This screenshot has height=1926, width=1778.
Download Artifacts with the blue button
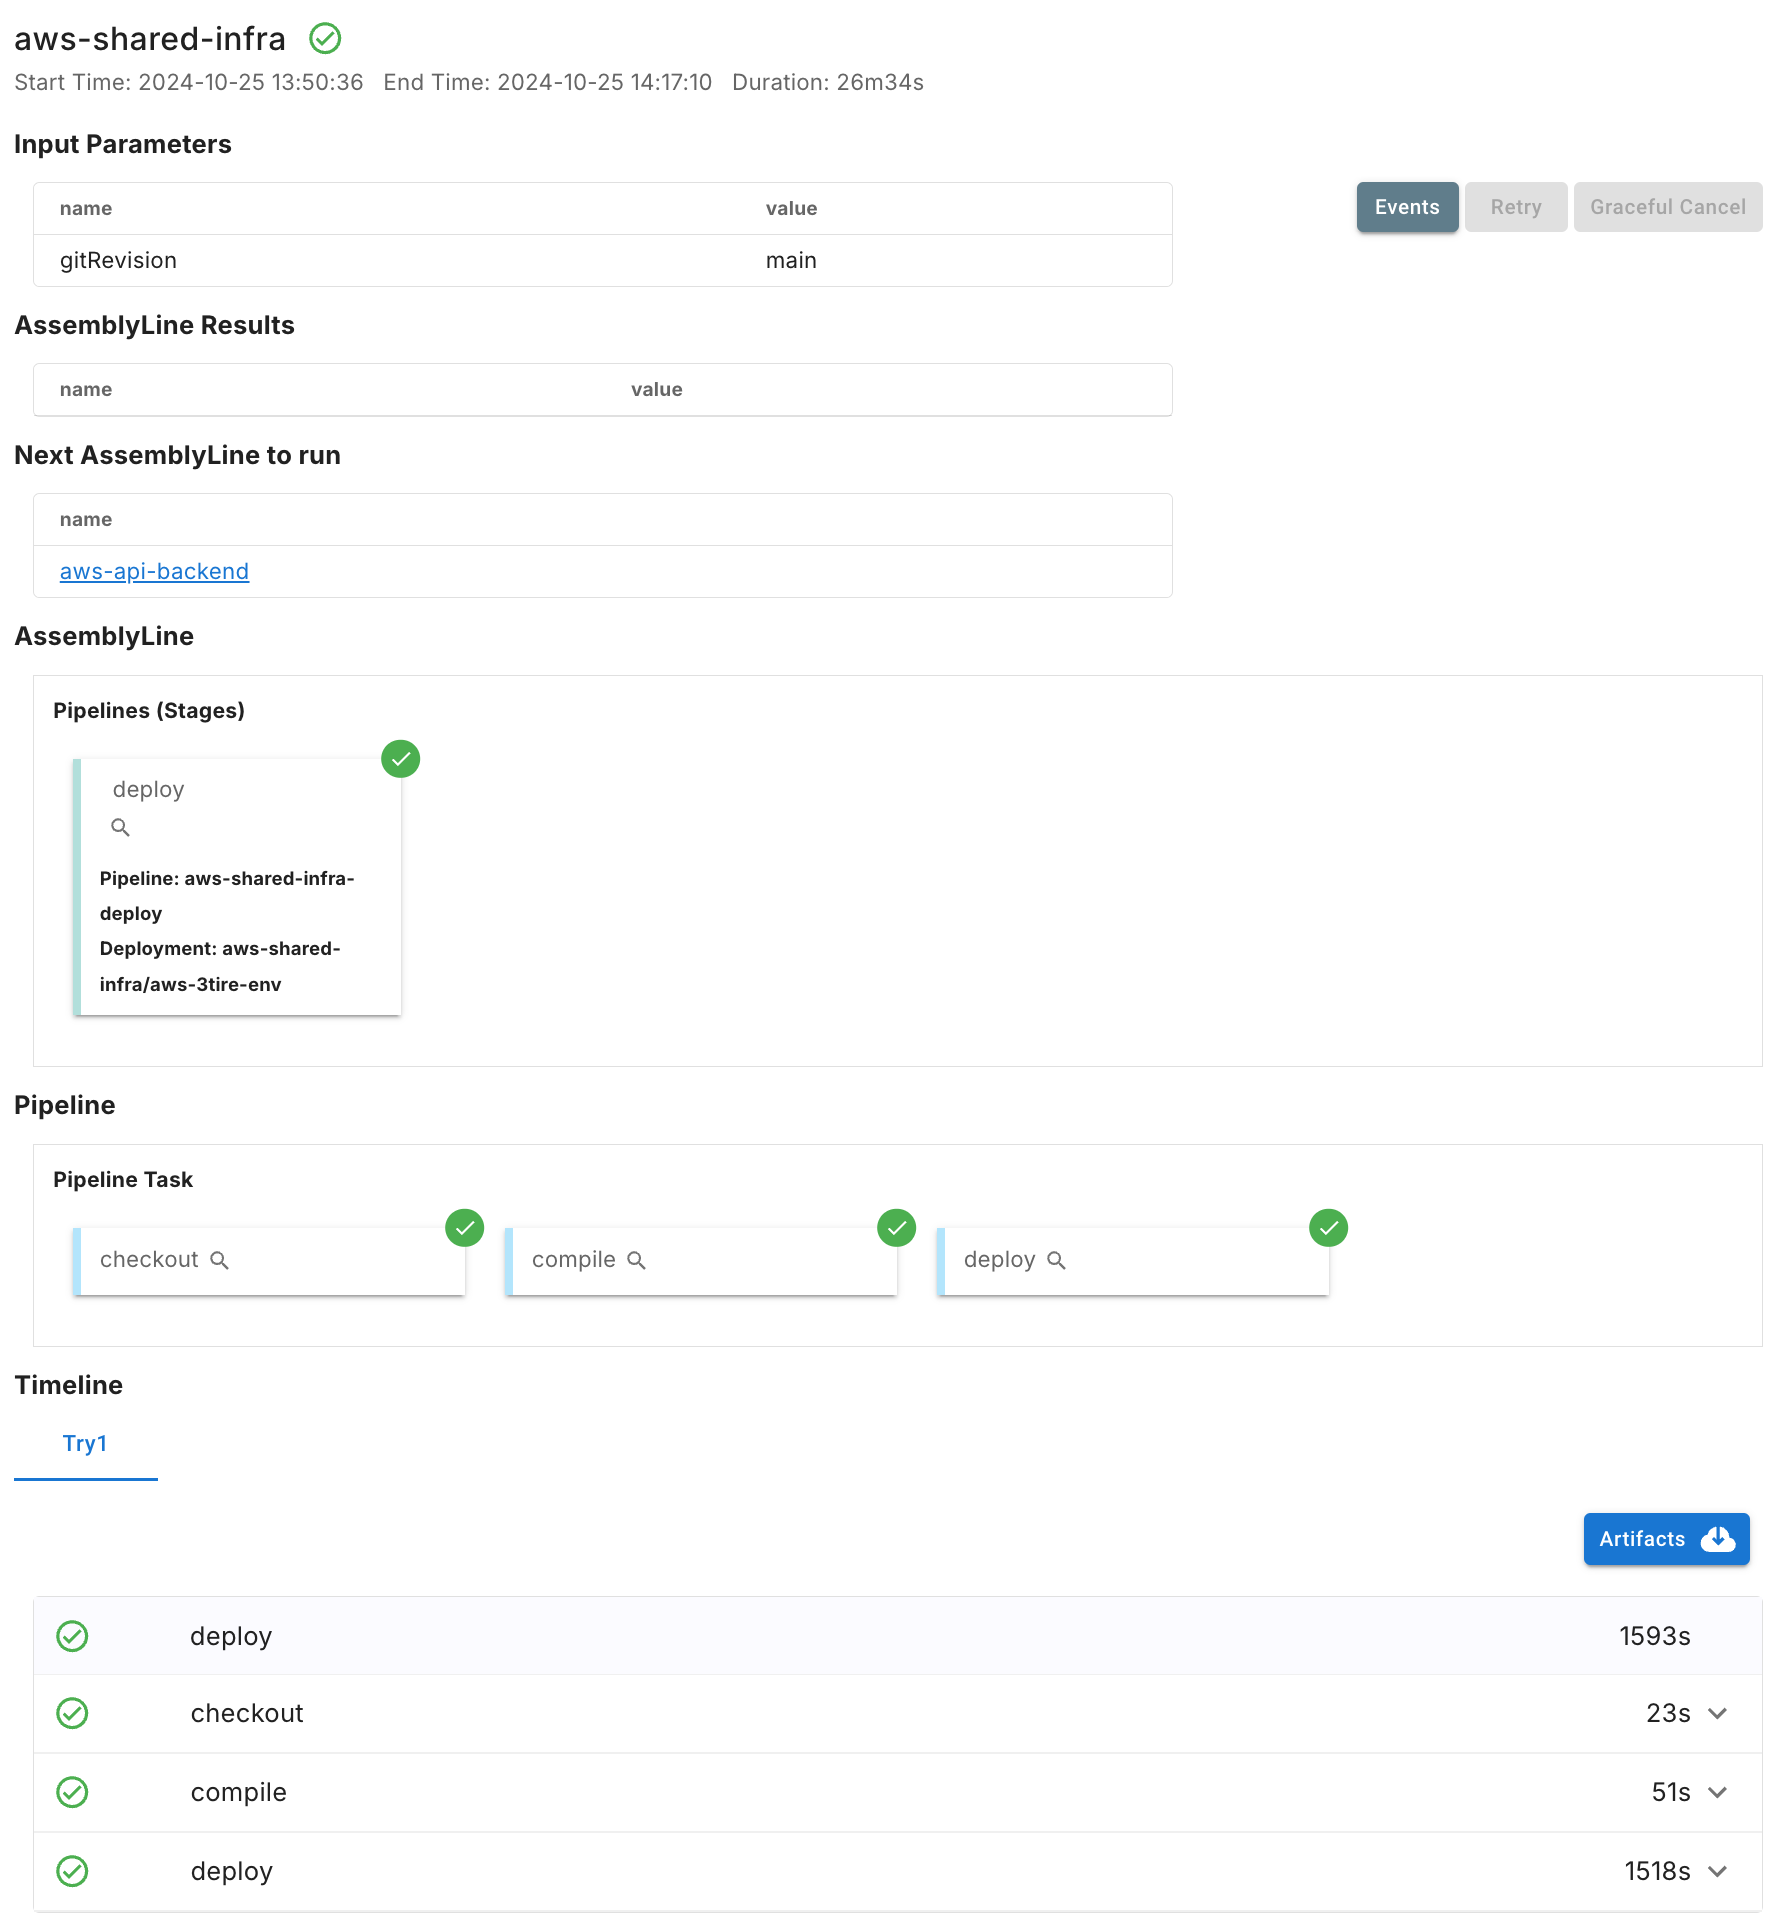click(x=1665, y=1539)
